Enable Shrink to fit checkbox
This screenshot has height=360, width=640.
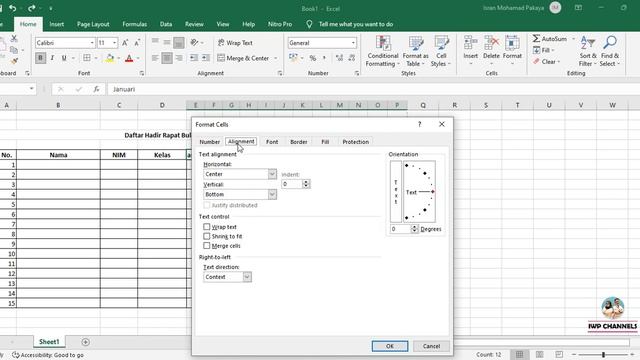coord(207,236)
